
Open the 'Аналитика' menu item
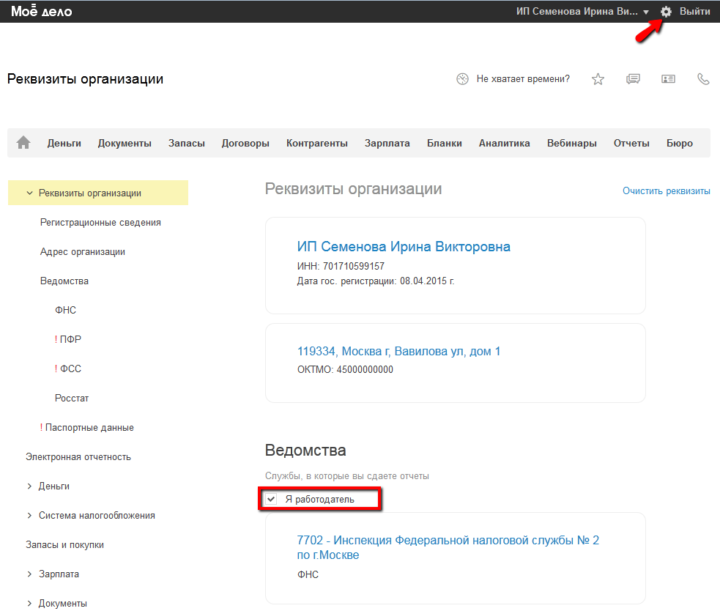click(504, 143)
